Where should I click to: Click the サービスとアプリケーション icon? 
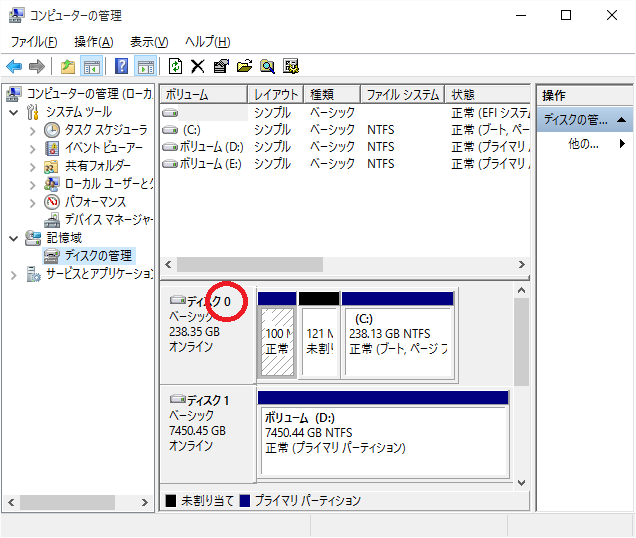click(x=34, y=274)
